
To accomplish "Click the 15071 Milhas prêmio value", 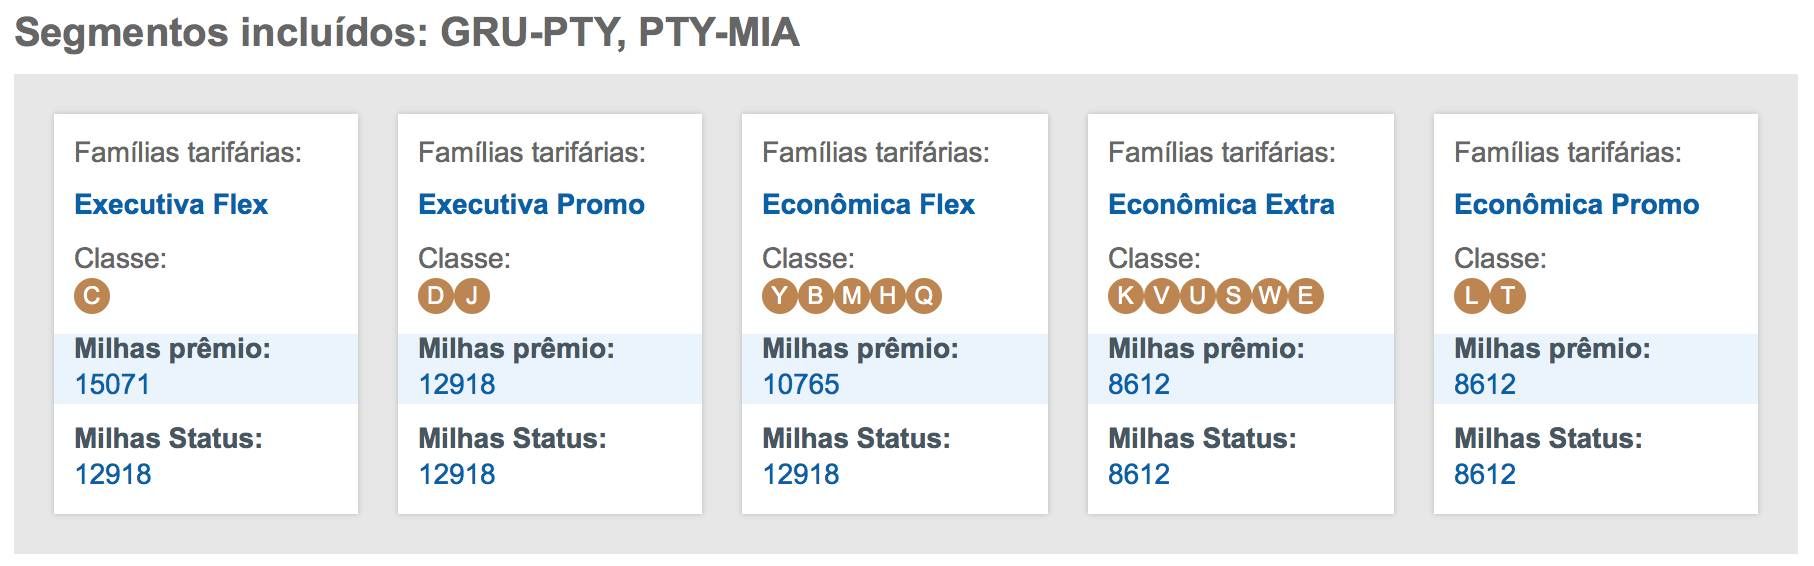I will pos(112,385).
